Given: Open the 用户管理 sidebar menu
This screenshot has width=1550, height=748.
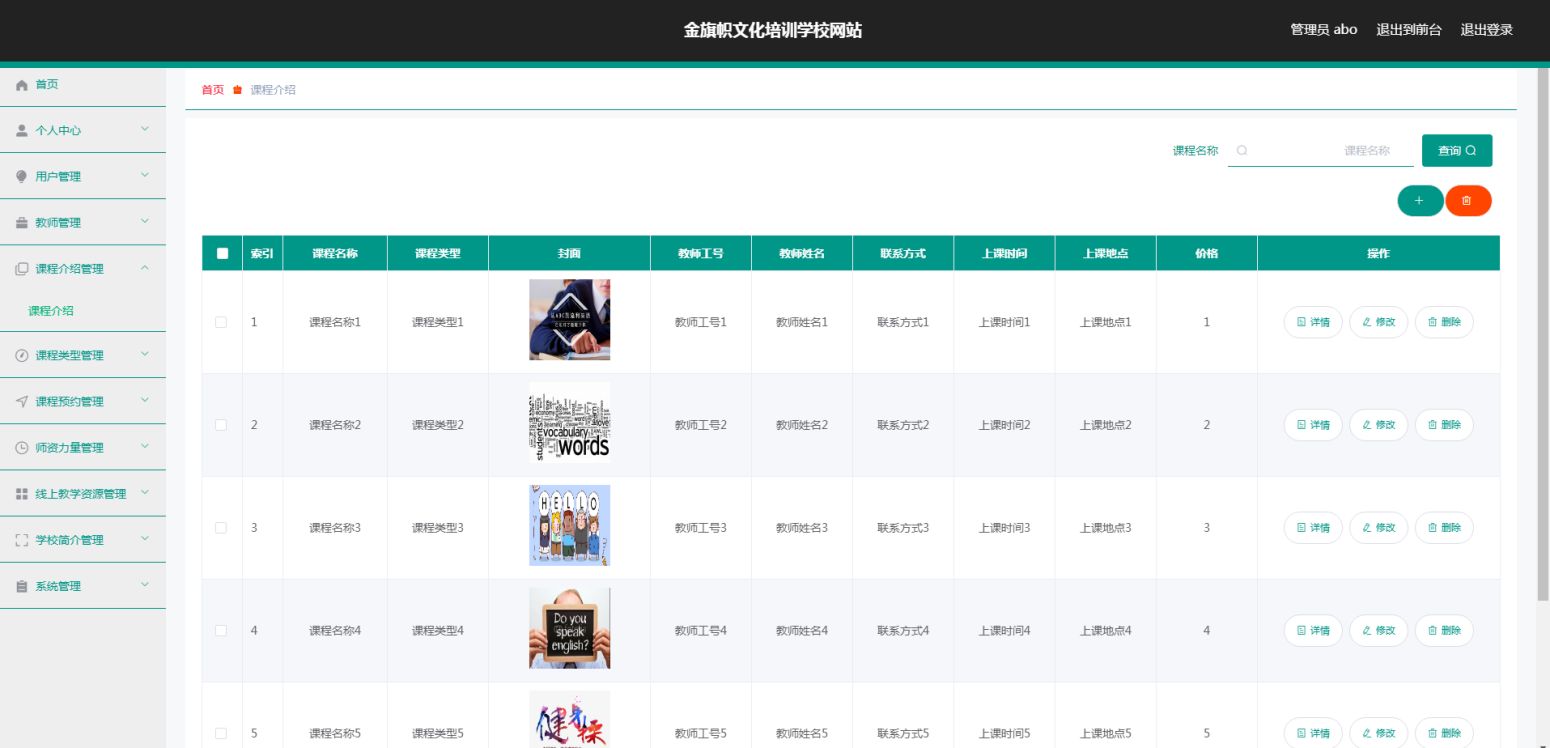Looking at the screenshot, I should coord(83,177).
